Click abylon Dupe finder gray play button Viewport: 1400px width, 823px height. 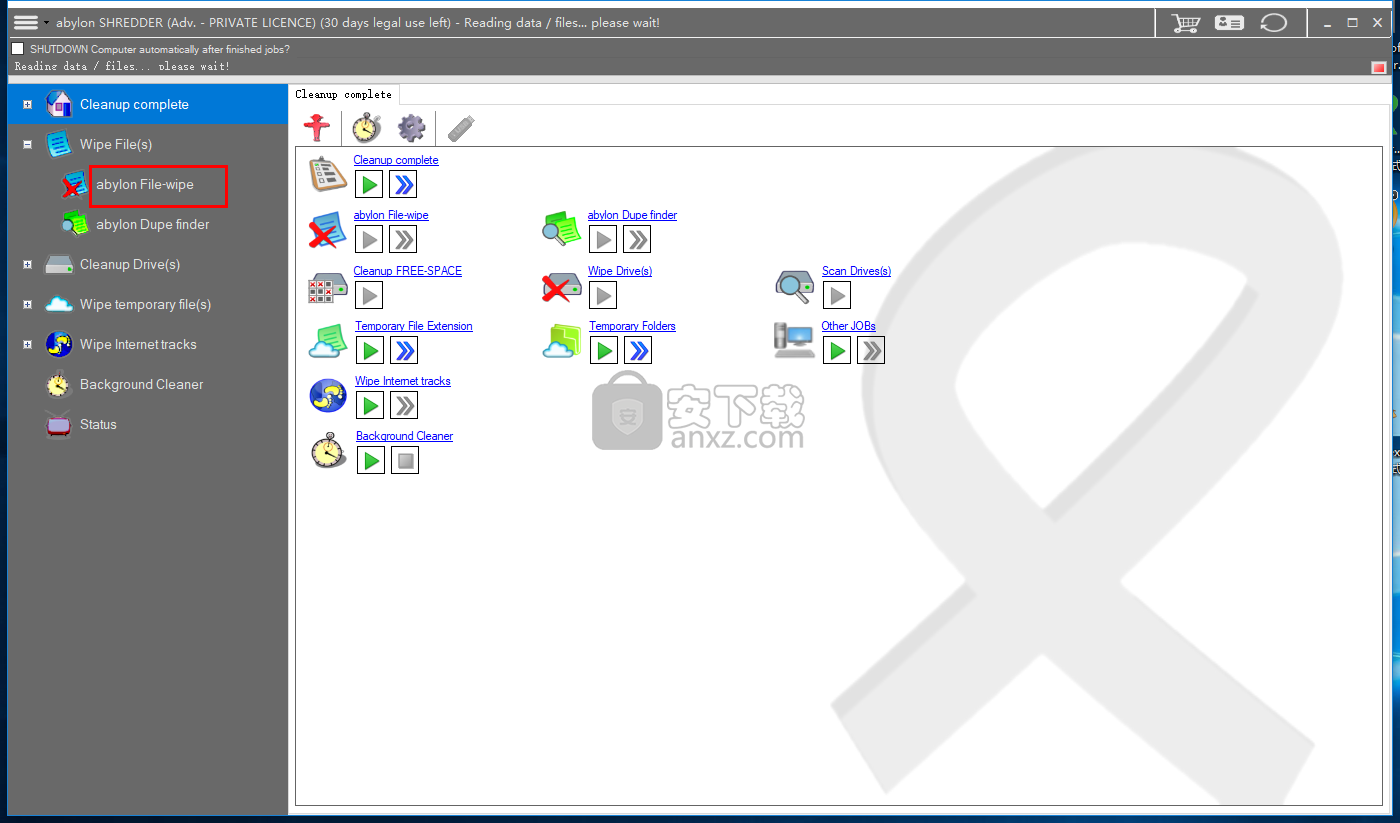tap(603, 239)
